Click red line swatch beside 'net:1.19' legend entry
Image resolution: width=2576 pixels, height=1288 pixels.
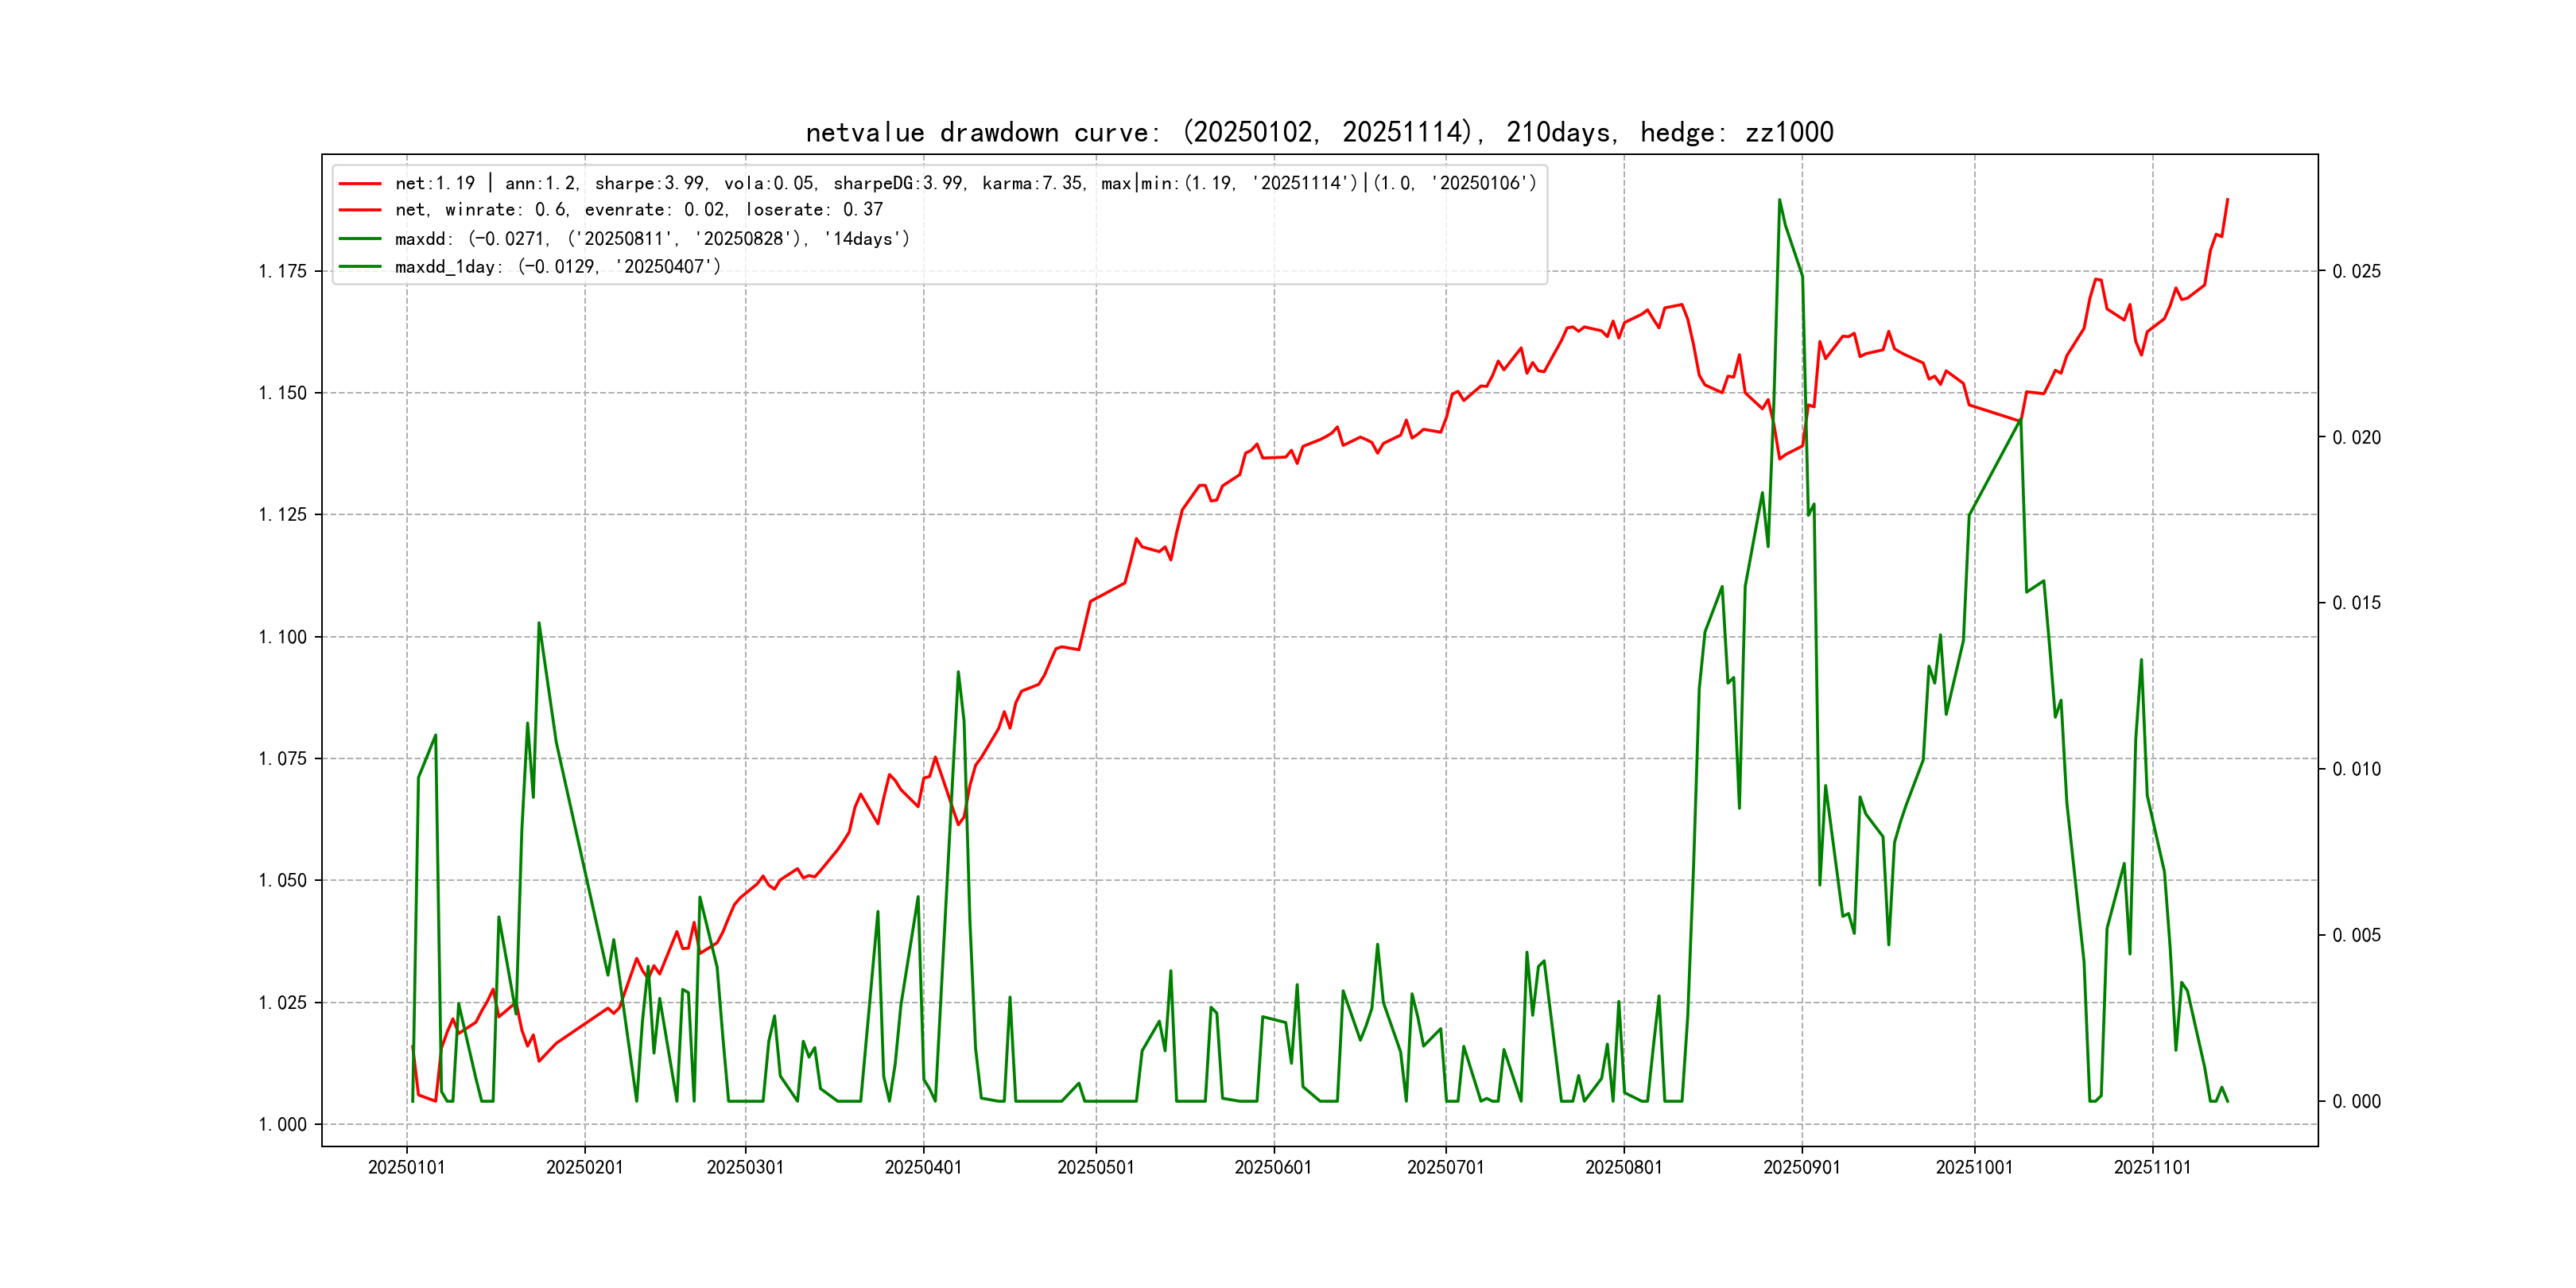pos(360,184)
